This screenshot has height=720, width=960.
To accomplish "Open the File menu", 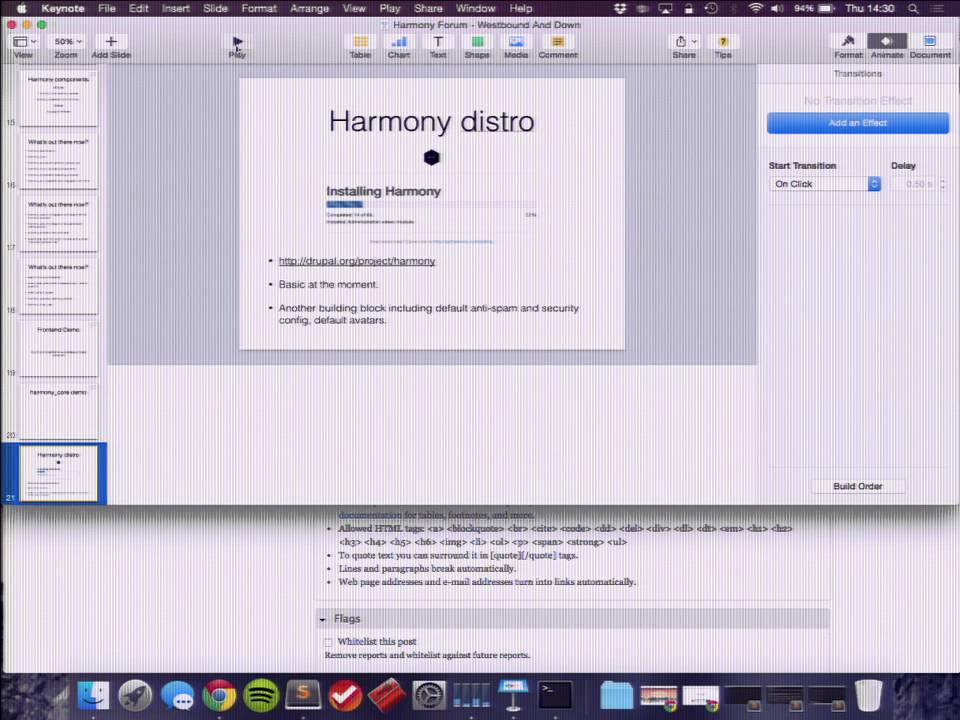I will point(107,9).
